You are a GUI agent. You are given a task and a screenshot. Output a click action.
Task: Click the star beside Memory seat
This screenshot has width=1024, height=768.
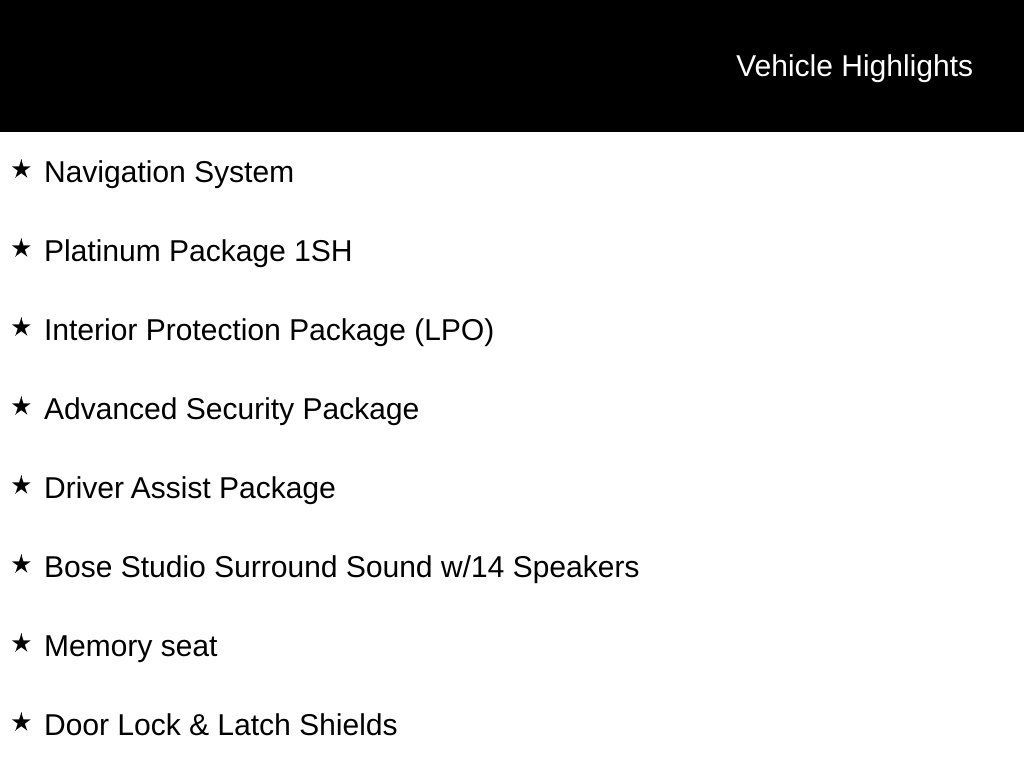21,644
